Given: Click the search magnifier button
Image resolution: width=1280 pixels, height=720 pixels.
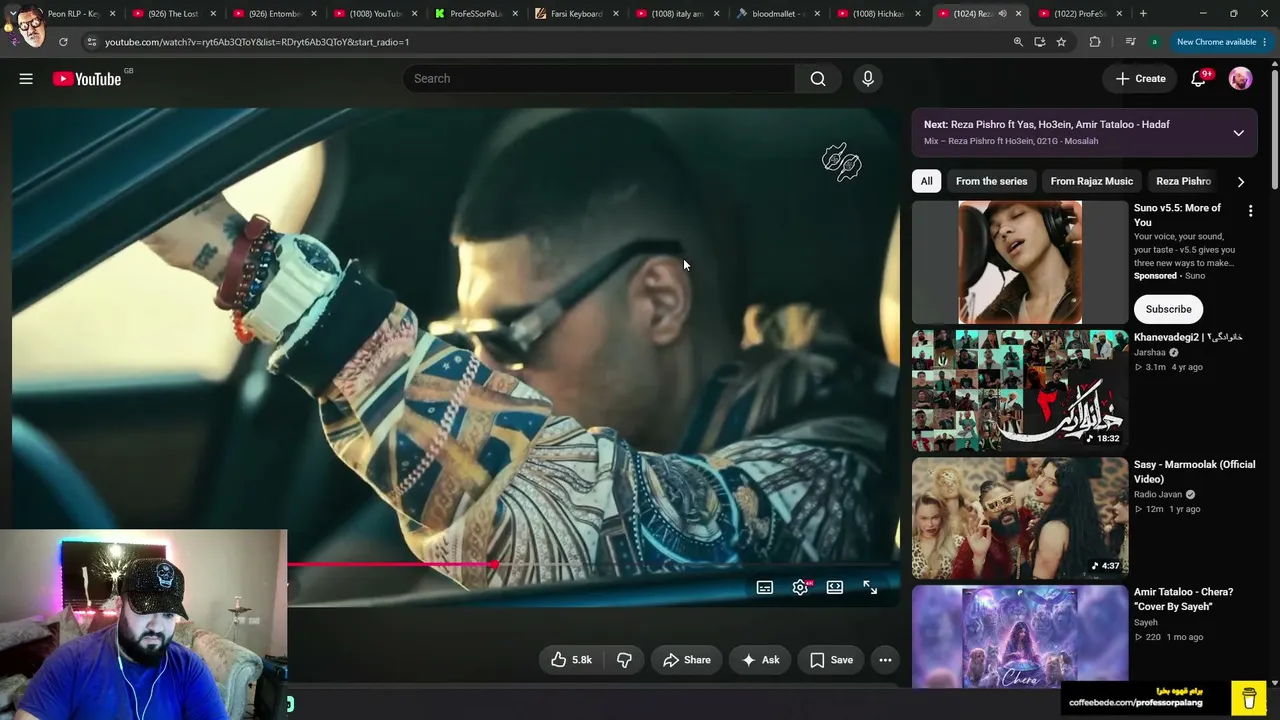Looking at the screenshot, I should (x=818, y=79).
